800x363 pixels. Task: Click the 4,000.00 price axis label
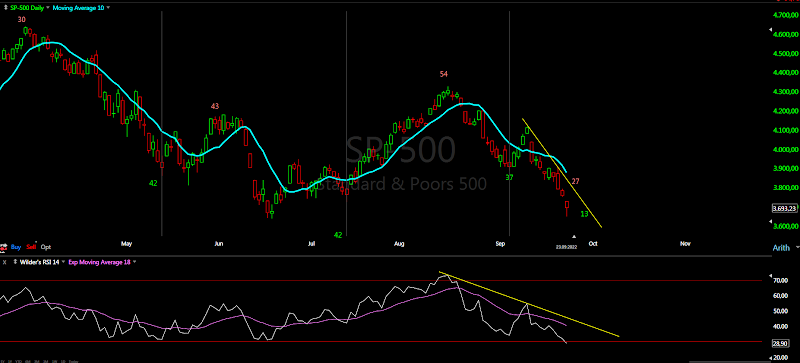[x=785, y=150]
